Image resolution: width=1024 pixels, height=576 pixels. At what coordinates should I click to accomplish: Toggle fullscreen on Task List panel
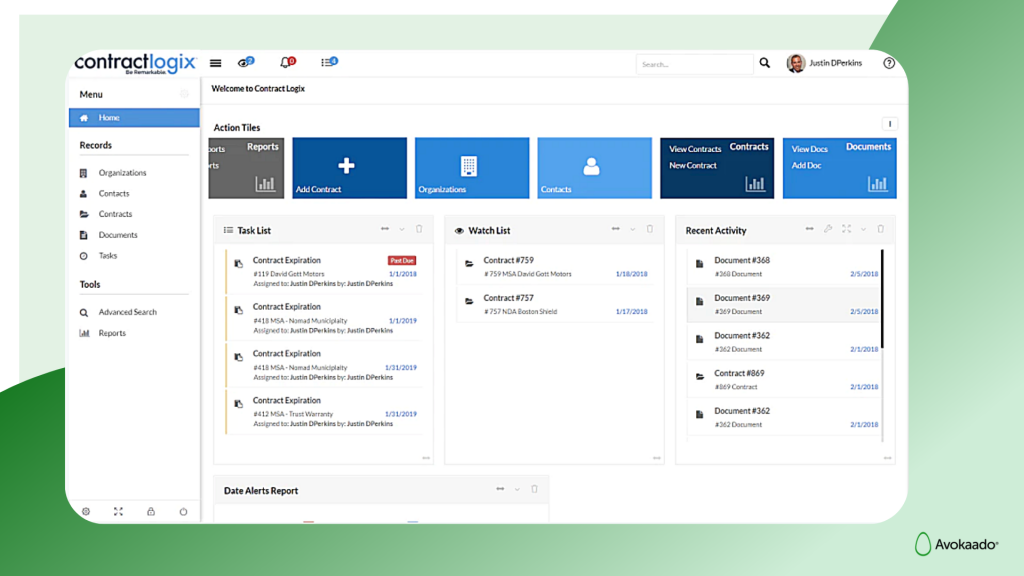(387, 230)
